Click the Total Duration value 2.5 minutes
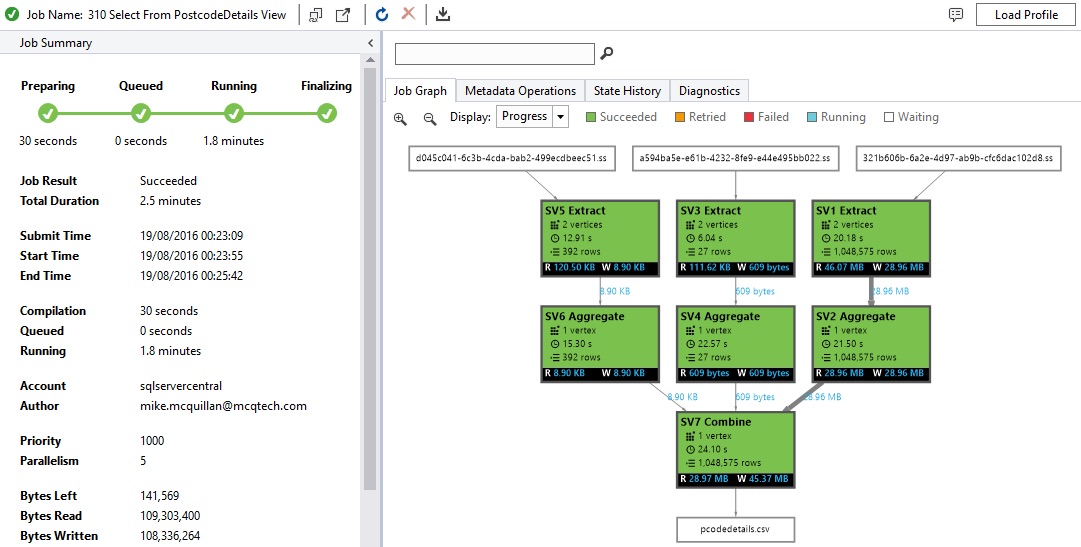 coord(170,201)
